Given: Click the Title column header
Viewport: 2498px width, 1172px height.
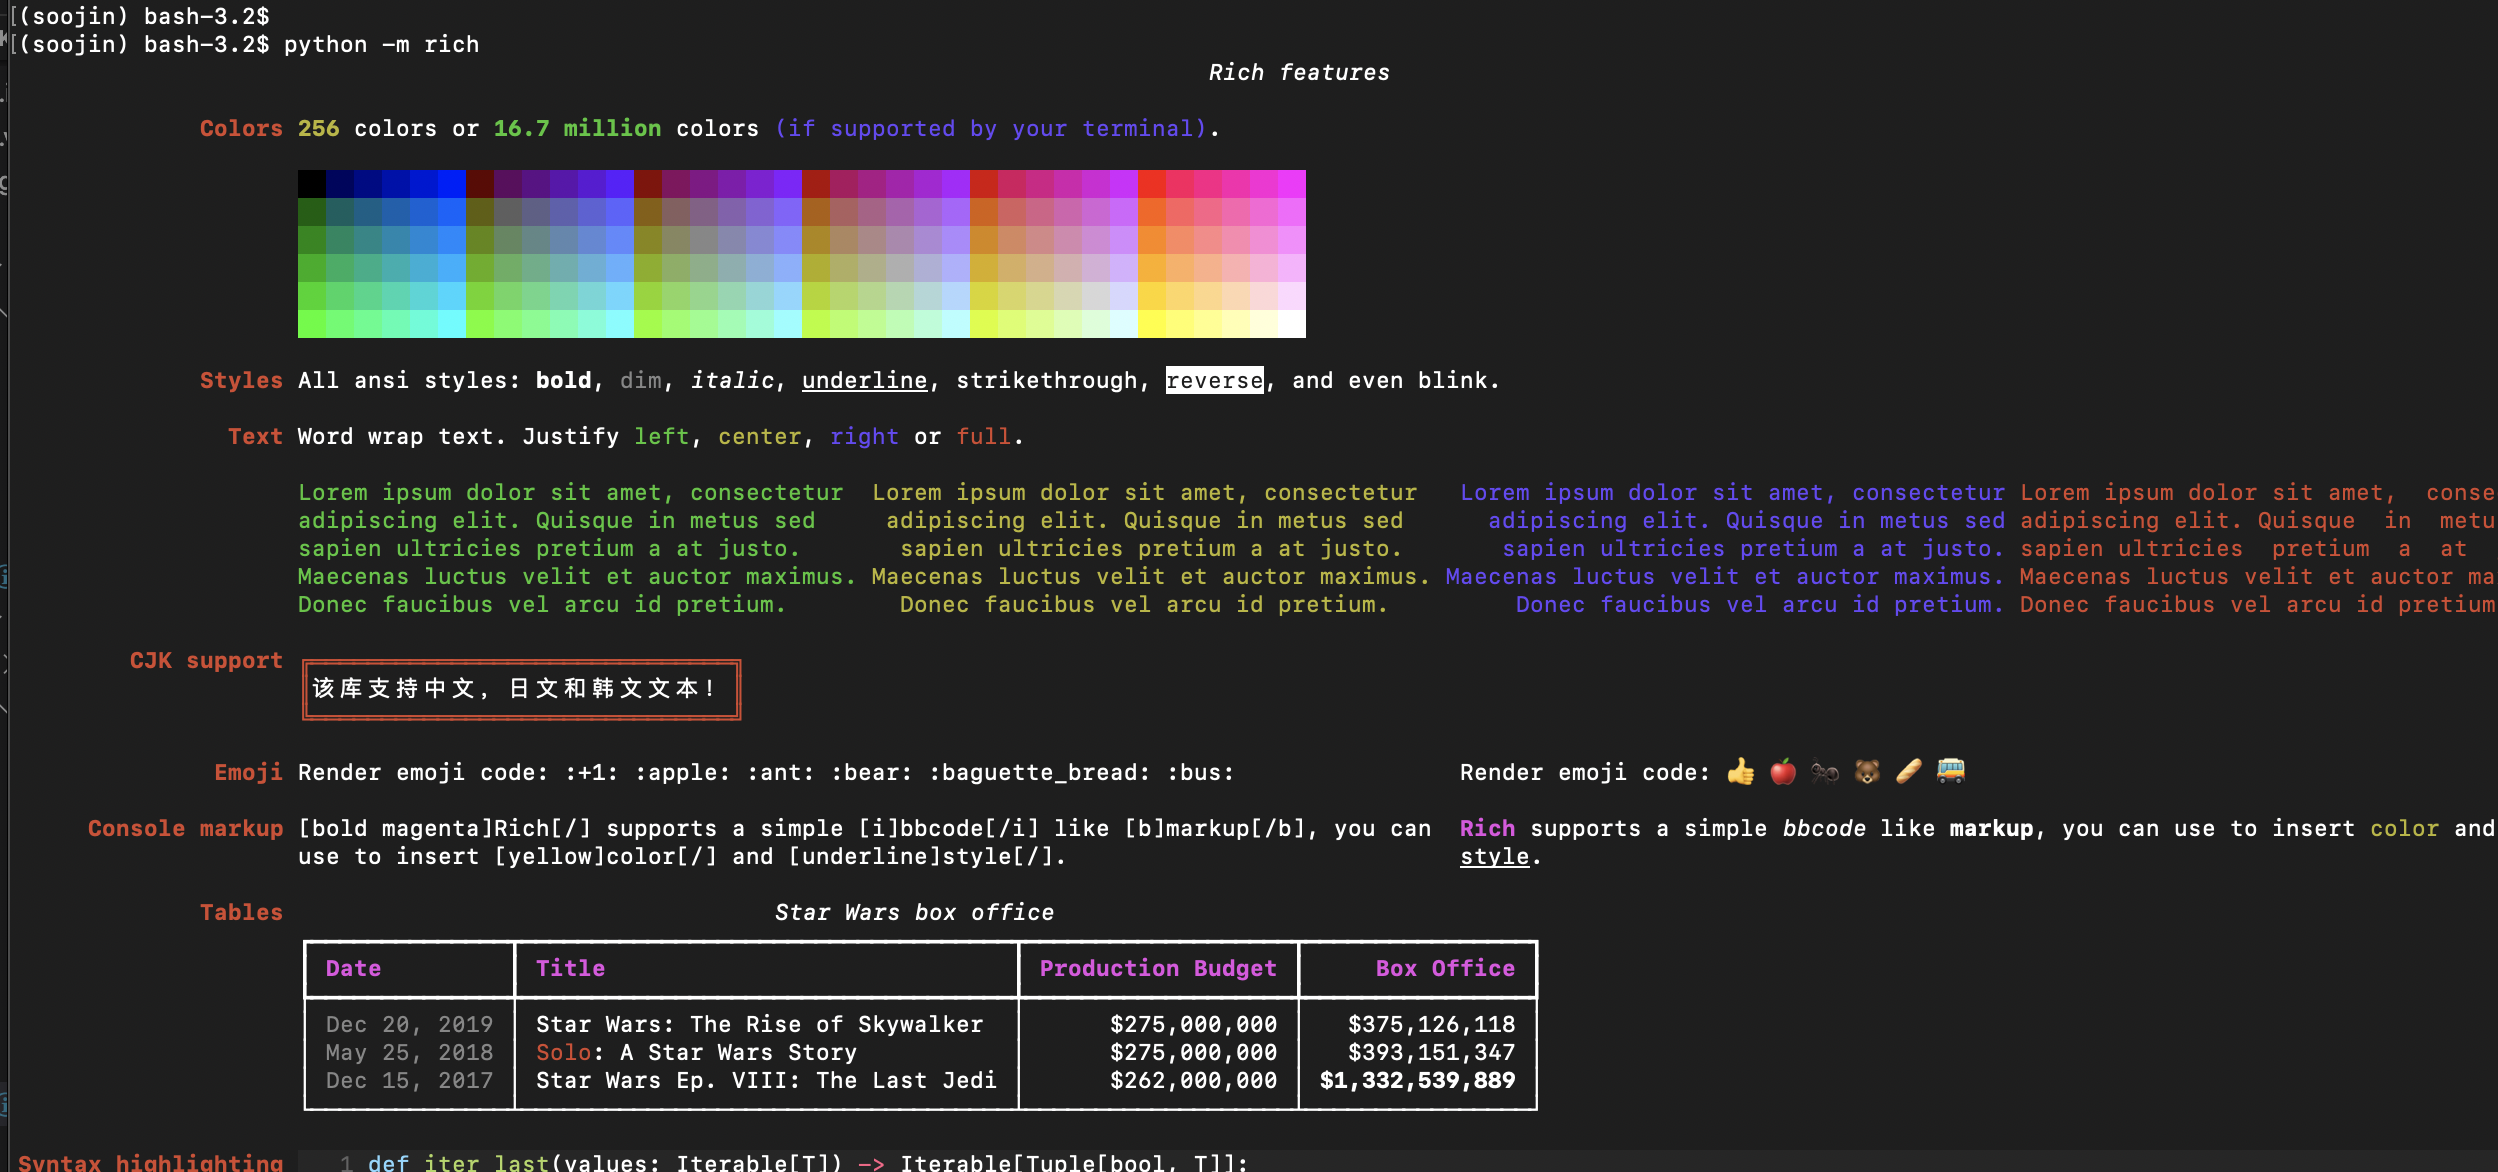Looking at the screenshot, I should click(x=570, y=968).
